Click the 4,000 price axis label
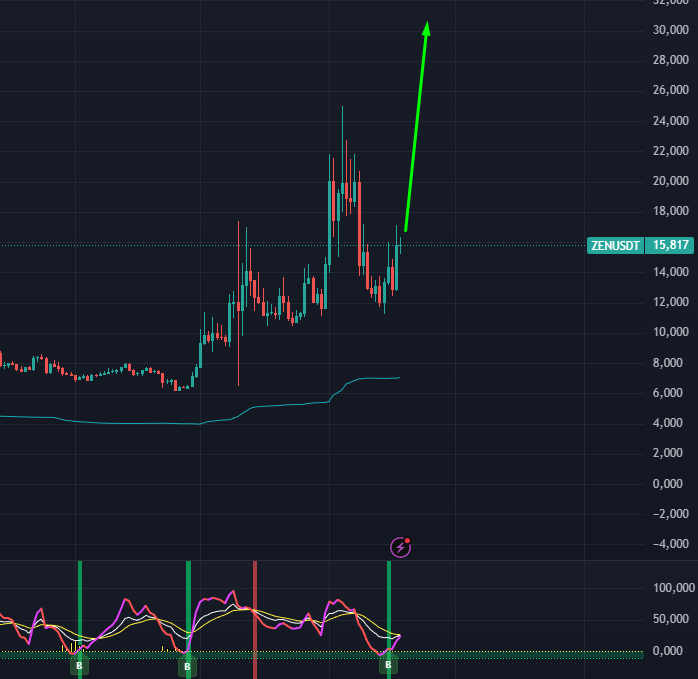 pos(670,423)
